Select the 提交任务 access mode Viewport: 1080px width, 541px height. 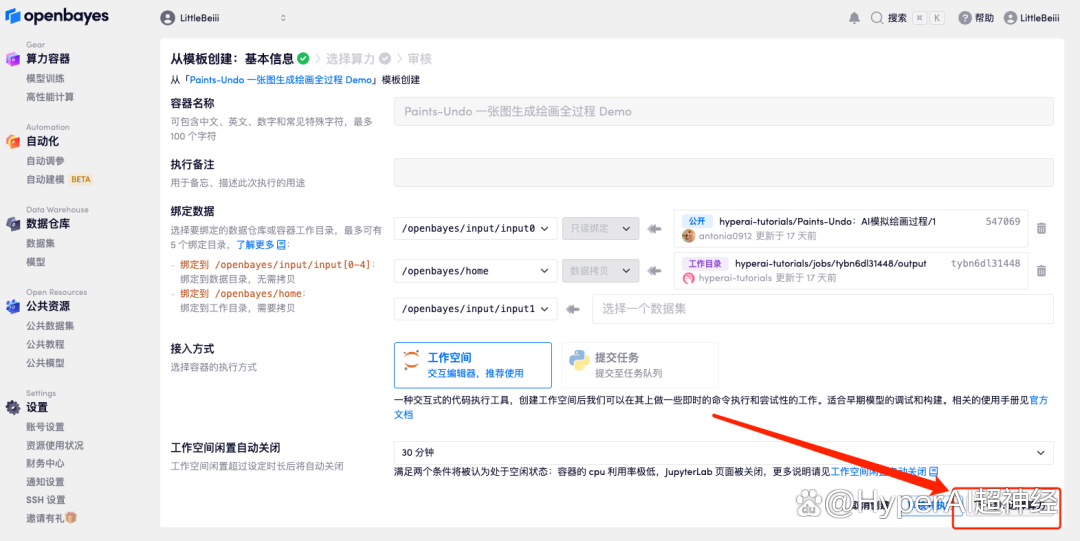[640, 365]
